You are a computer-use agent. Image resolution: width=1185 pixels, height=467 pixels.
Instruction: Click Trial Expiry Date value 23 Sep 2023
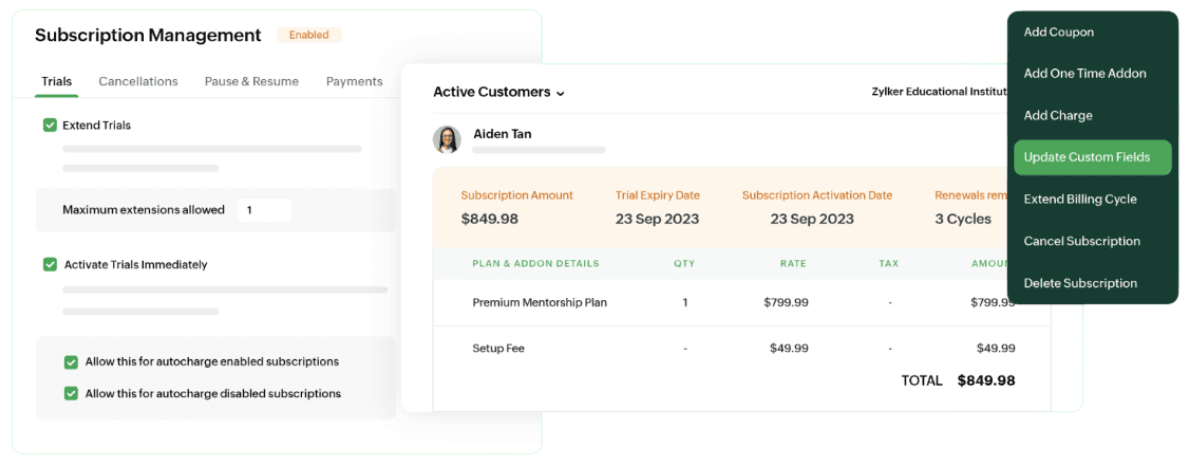point(657,219)
